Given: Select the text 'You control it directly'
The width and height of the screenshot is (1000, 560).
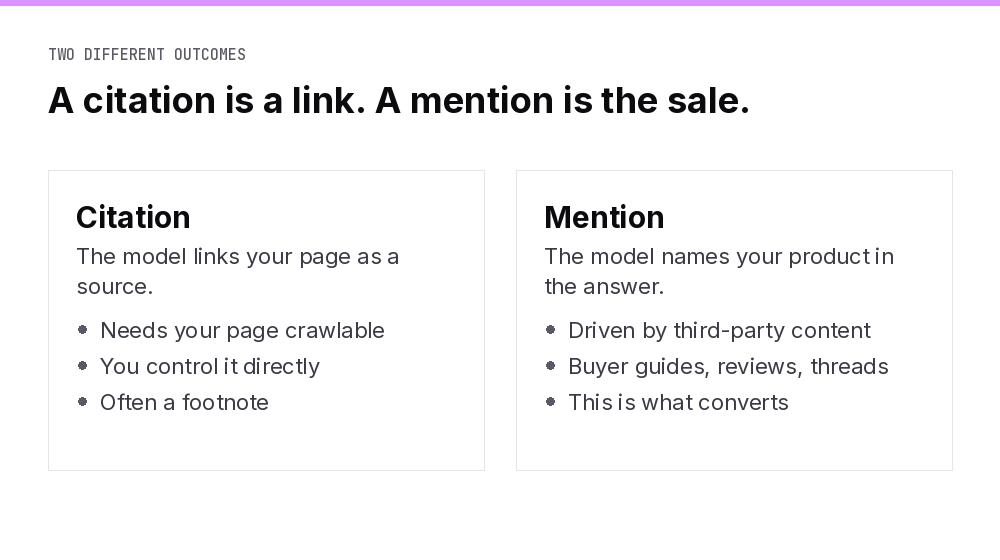Looking at the screenshot, I should tap(210, 367).
